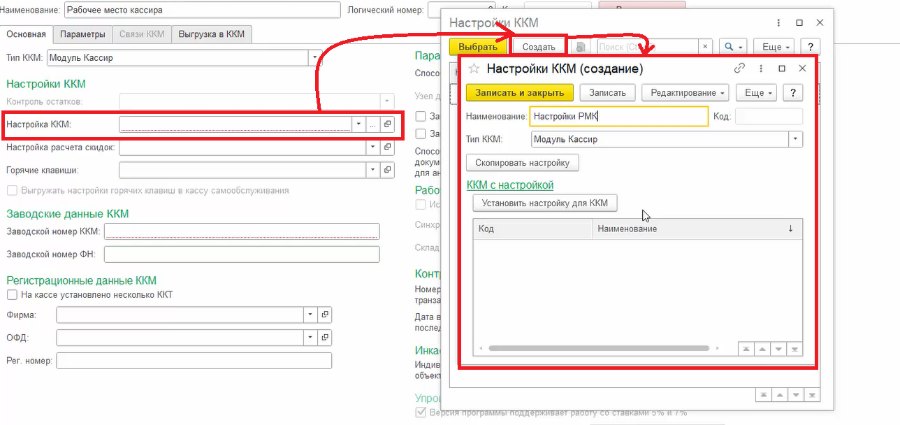Open the Горячие клавиши linked item
Viewport: 900px width, 425px height.
coord(387,170)
